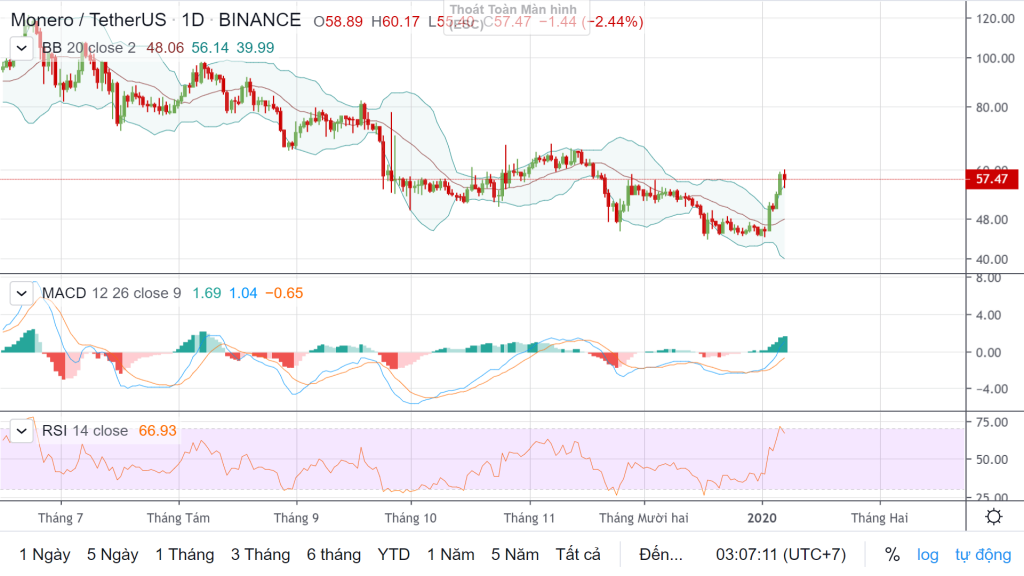Select the '1 Ngày' time range

tap(45, 554)
